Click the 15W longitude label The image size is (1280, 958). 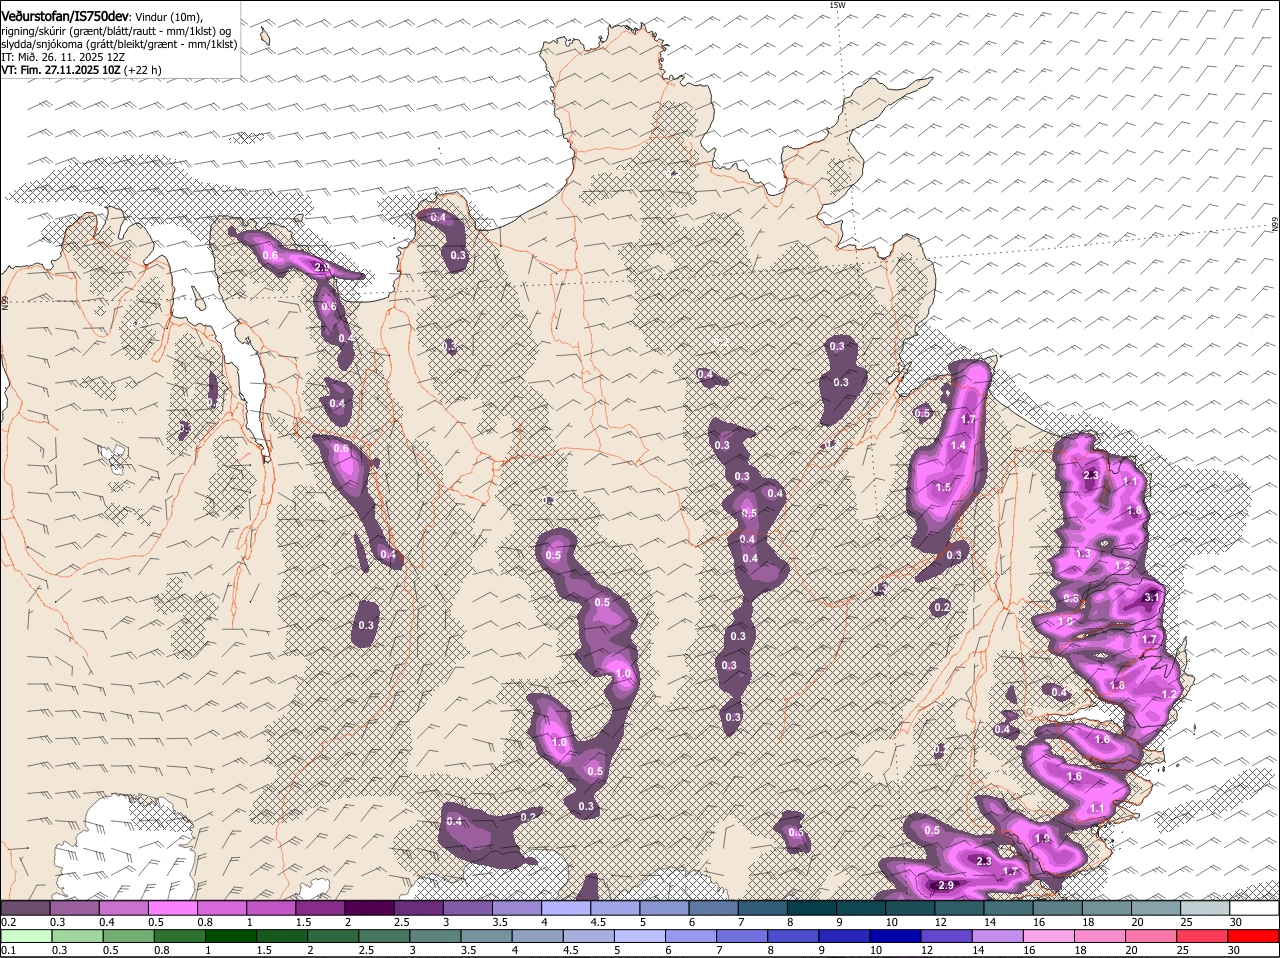pyautogui.click(x=837, y=5)
